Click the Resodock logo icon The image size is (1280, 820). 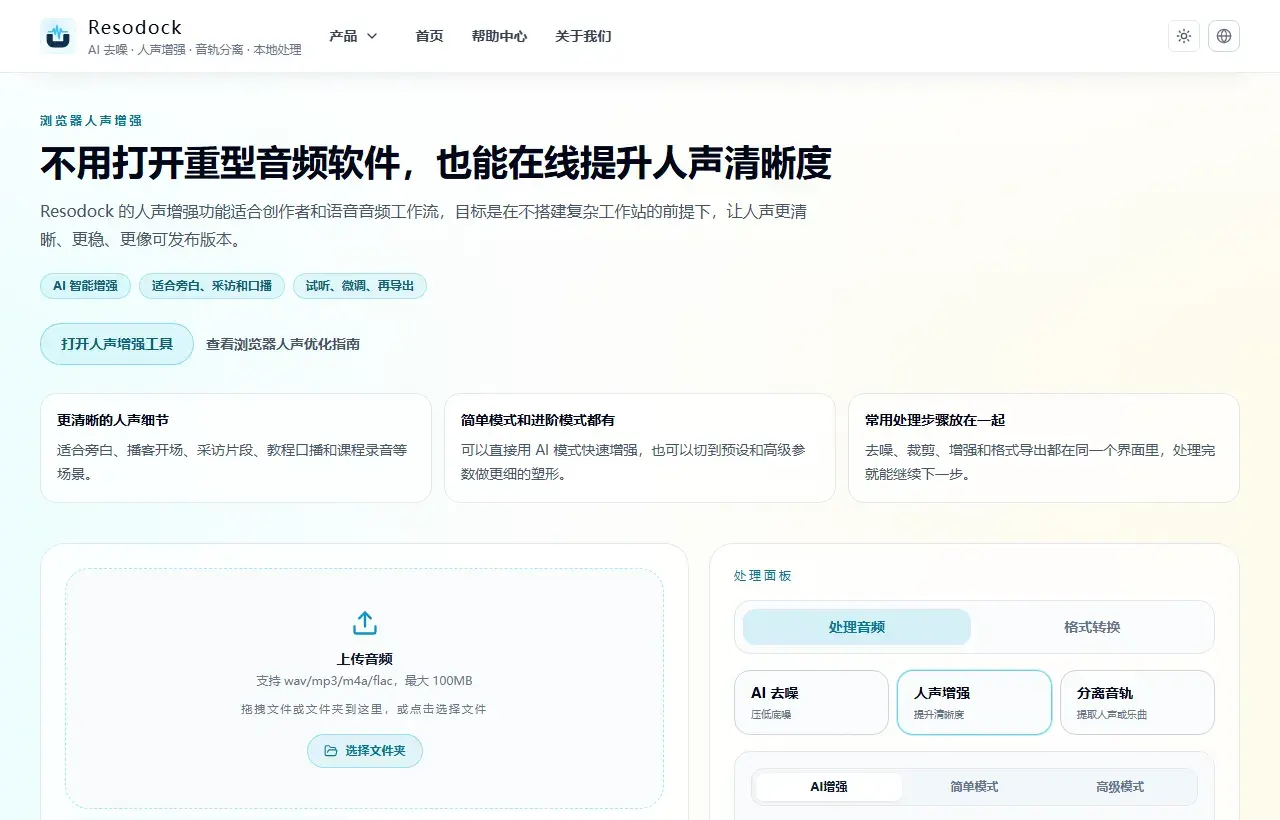[58, 36]
